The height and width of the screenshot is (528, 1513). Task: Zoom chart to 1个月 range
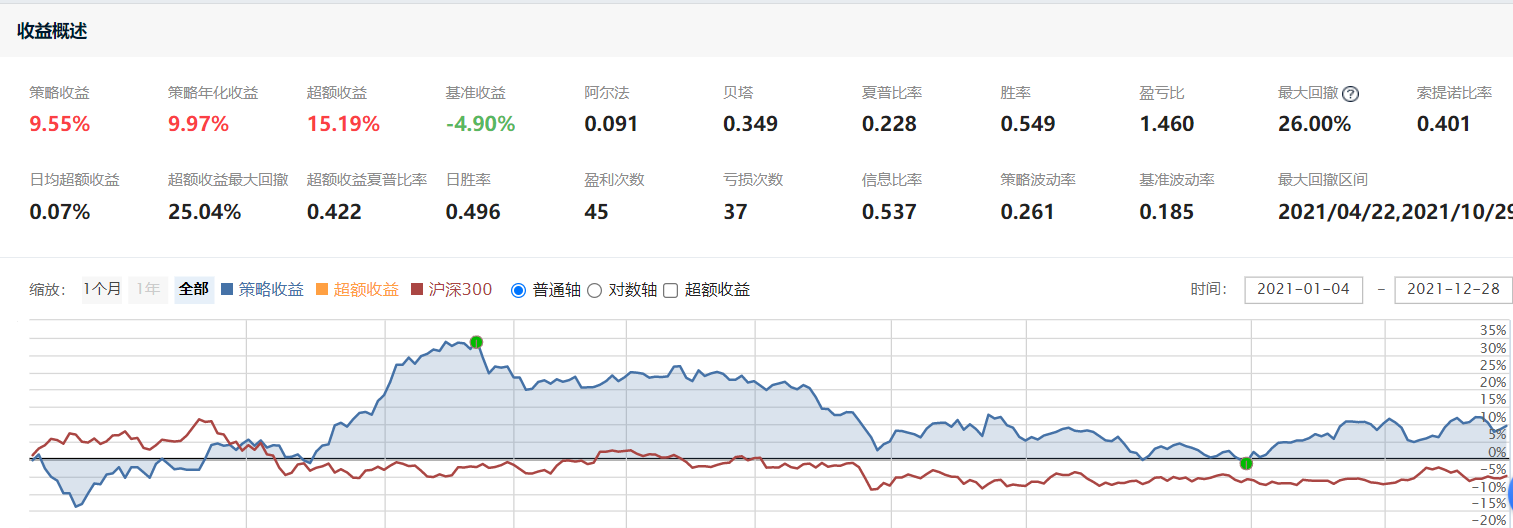(x=102, y=289)
